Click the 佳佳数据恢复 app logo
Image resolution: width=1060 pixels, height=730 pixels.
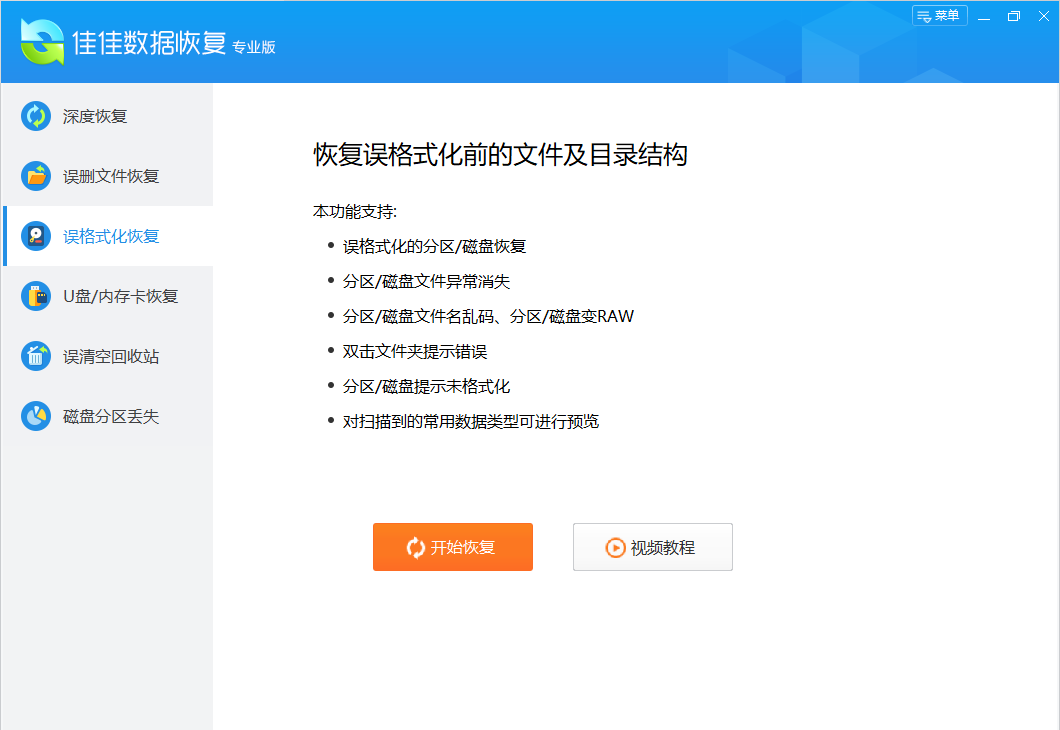(43, 42)
